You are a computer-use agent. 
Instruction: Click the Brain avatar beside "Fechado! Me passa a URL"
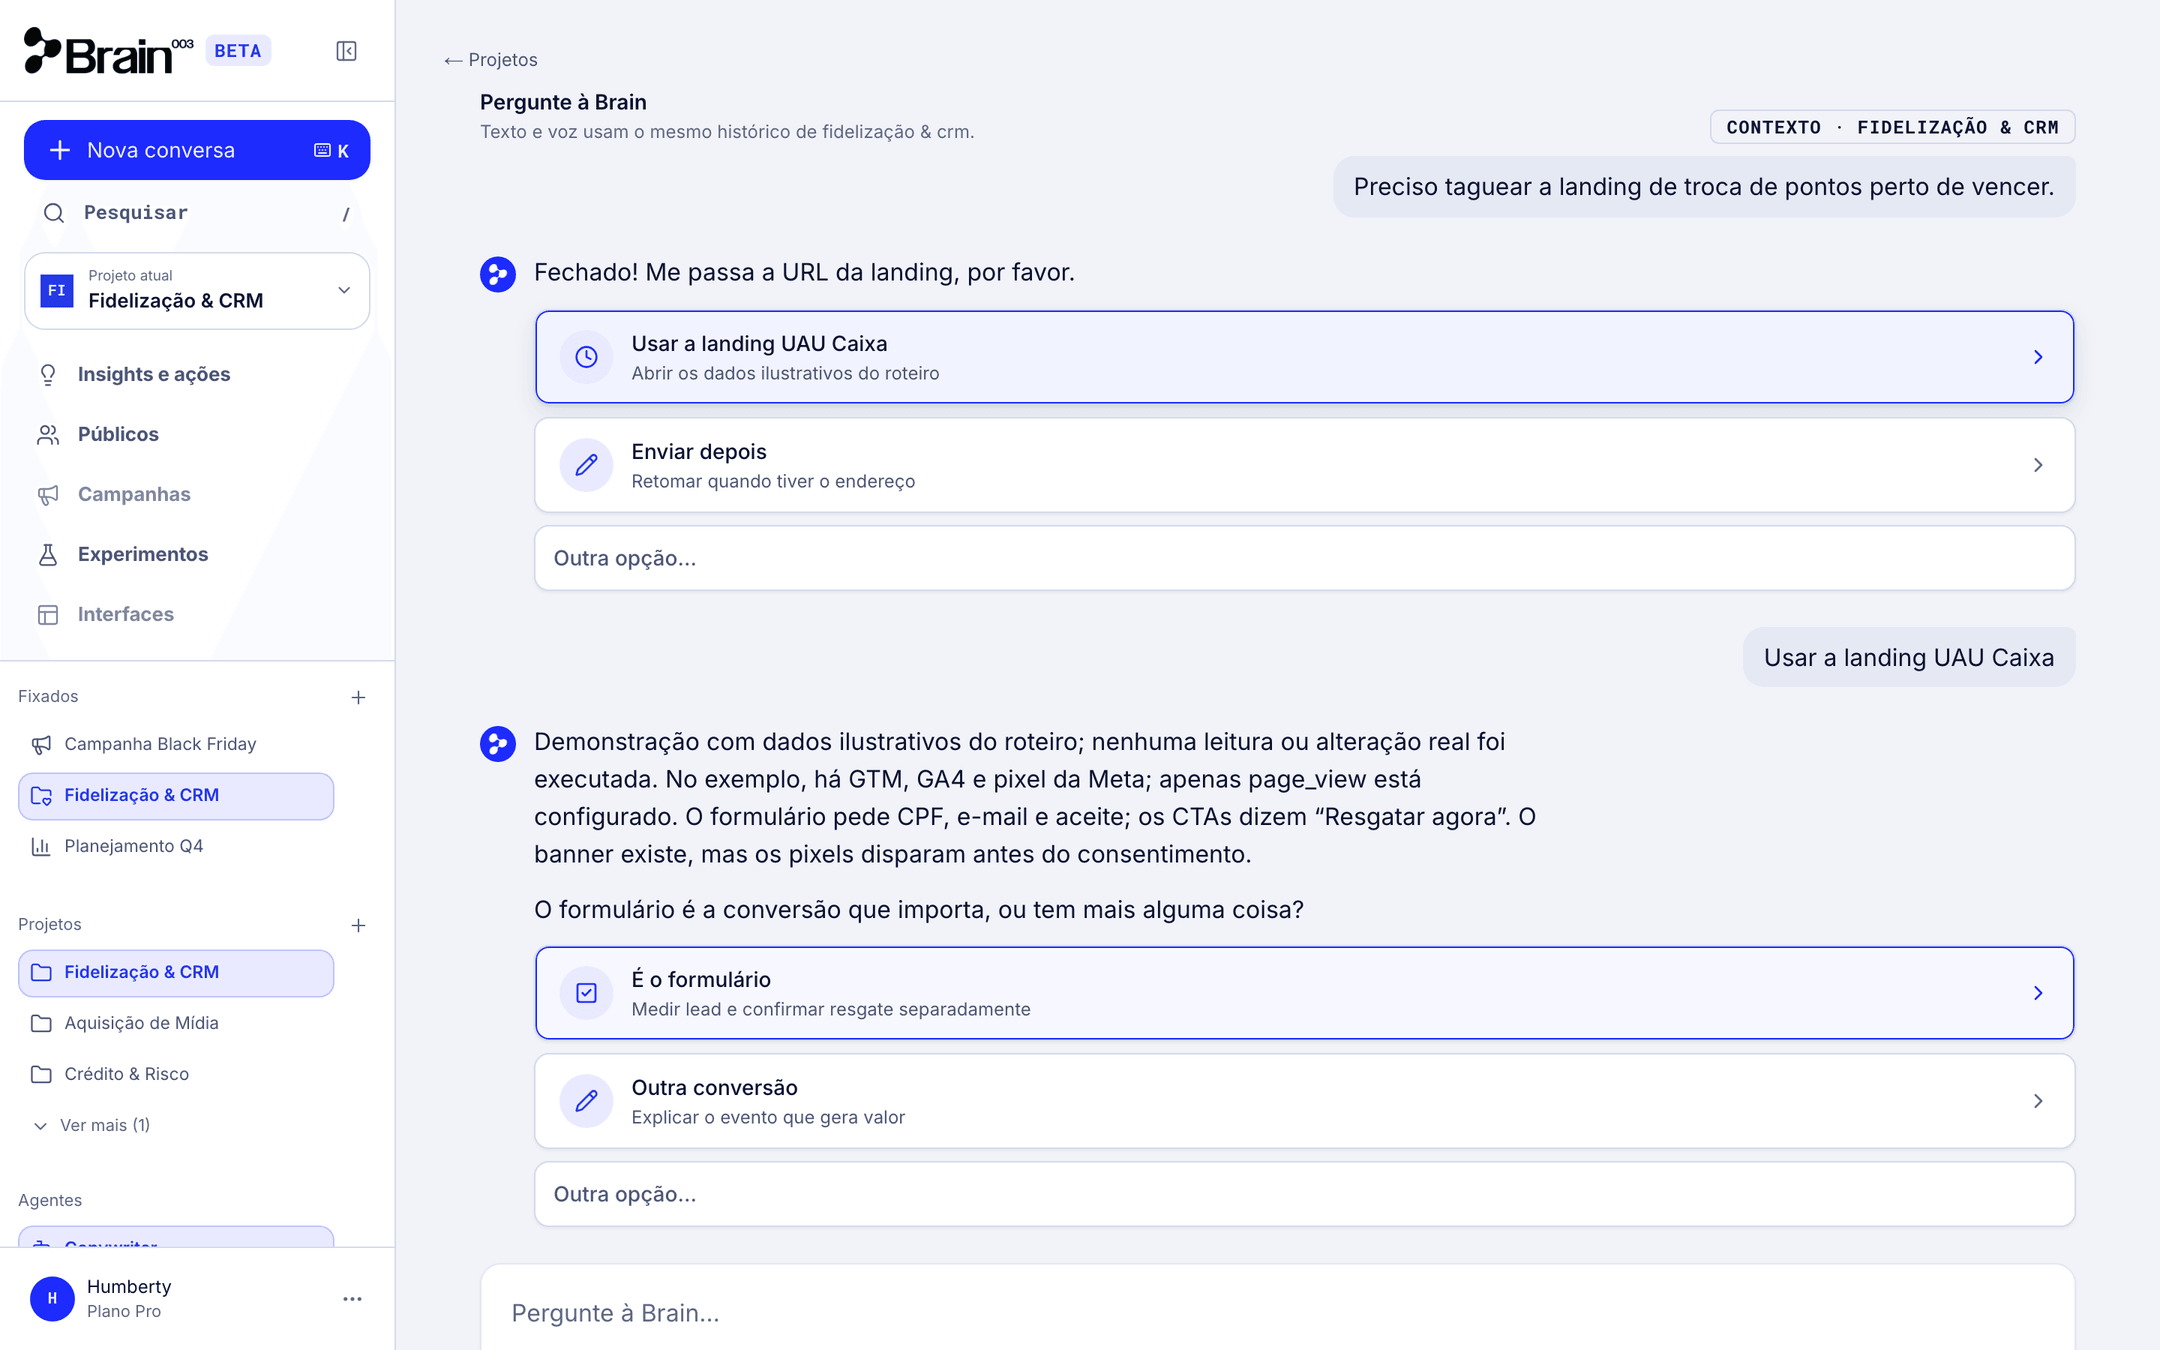pyautogui.click(x=498, y=274)
